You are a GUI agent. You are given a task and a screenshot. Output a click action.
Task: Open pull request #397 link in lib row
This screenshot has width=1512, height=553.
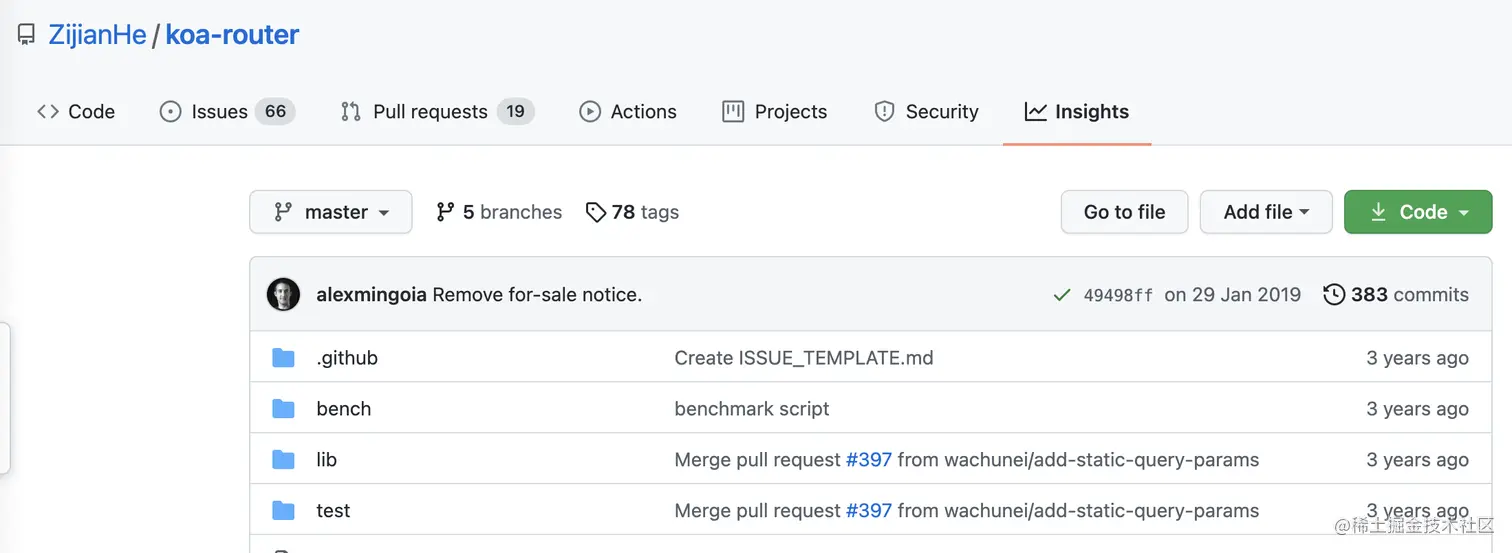point(868,460)
